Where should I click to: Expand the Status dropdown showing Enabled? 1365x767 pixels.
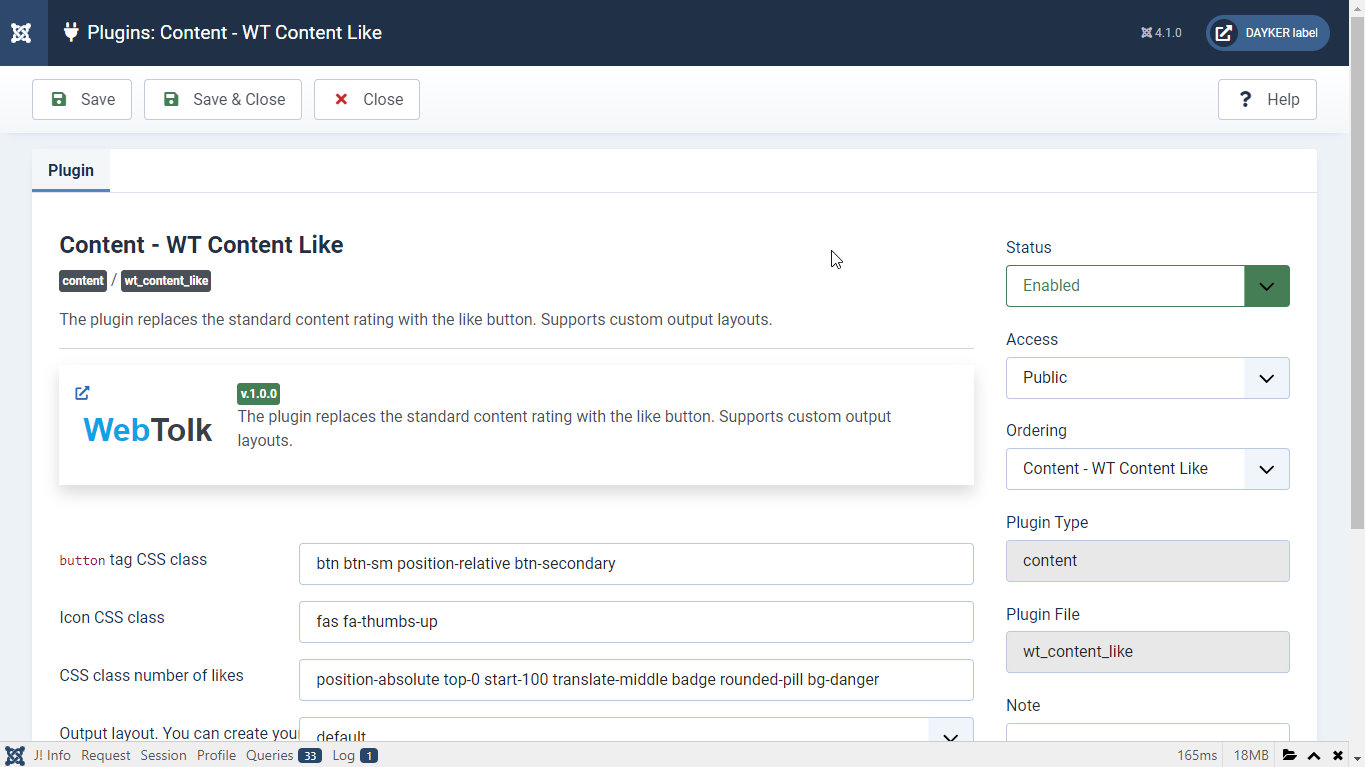(x=1147, y=286)
